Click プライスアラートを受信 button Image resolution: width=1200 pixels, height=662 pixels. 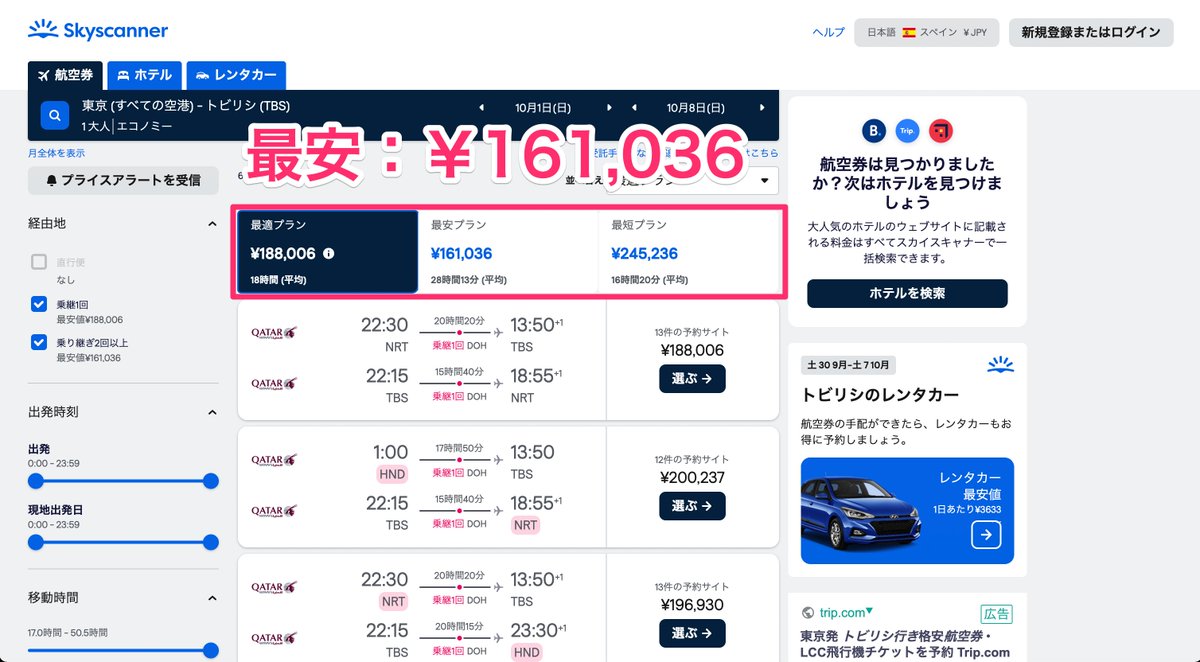tap(123, 180)
